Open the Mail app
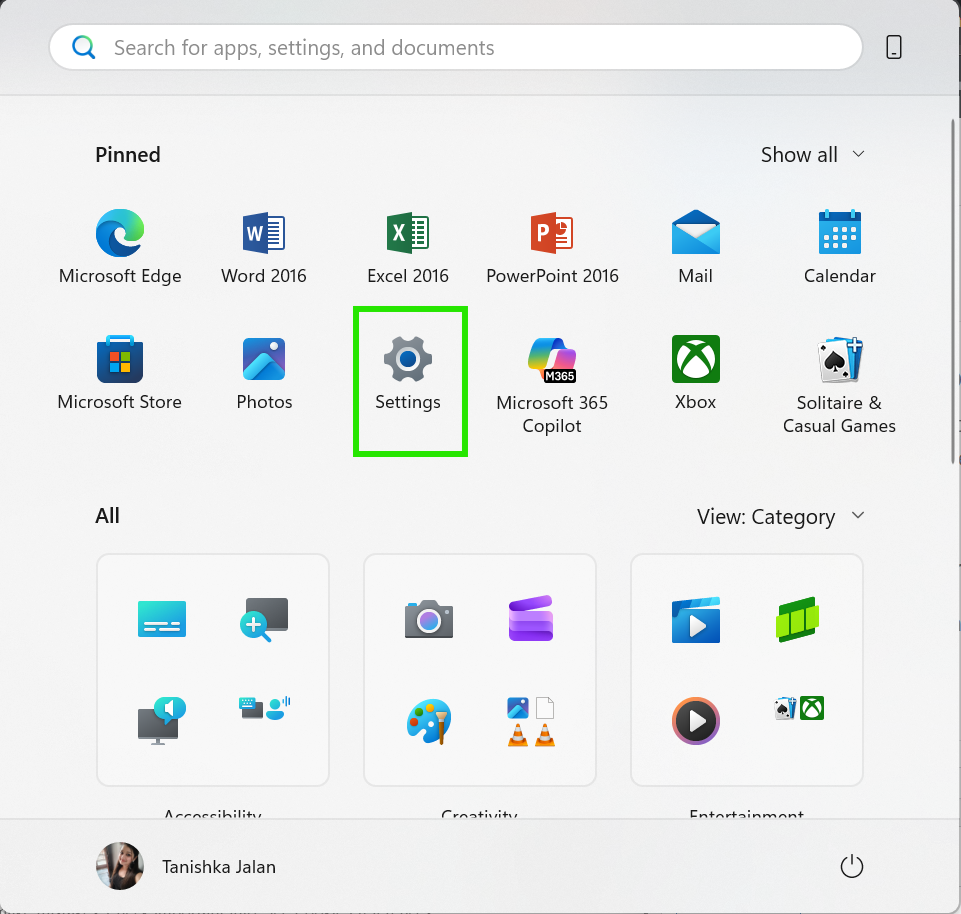Image resolution: width=961 pixels, height=914 pixels. point(696,246)
